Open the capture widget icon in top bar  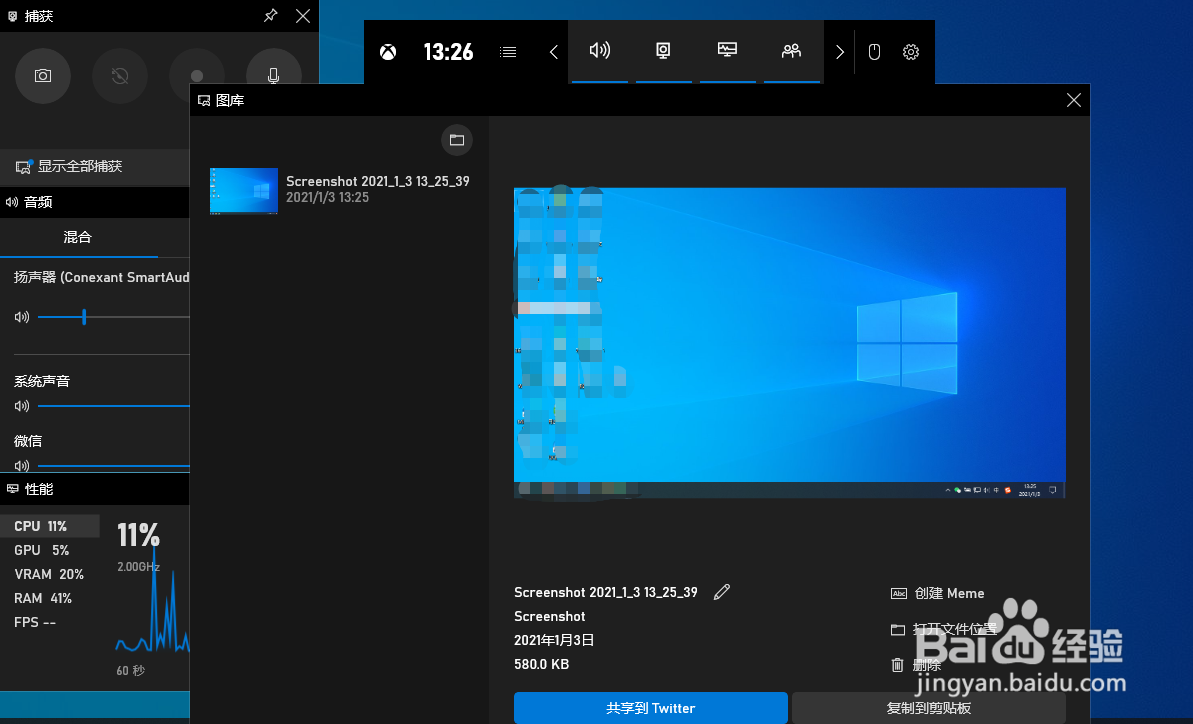(x=663, y=51)
